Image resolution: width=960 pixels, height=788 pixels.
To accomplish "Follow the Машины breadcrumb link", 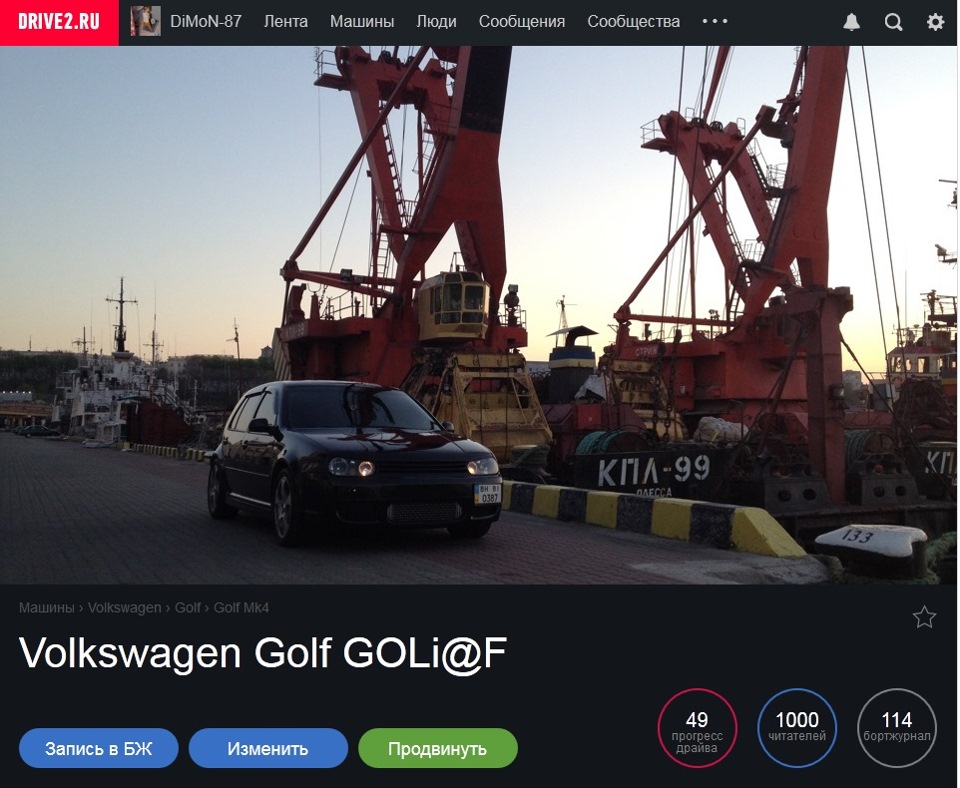I will 47,608.
